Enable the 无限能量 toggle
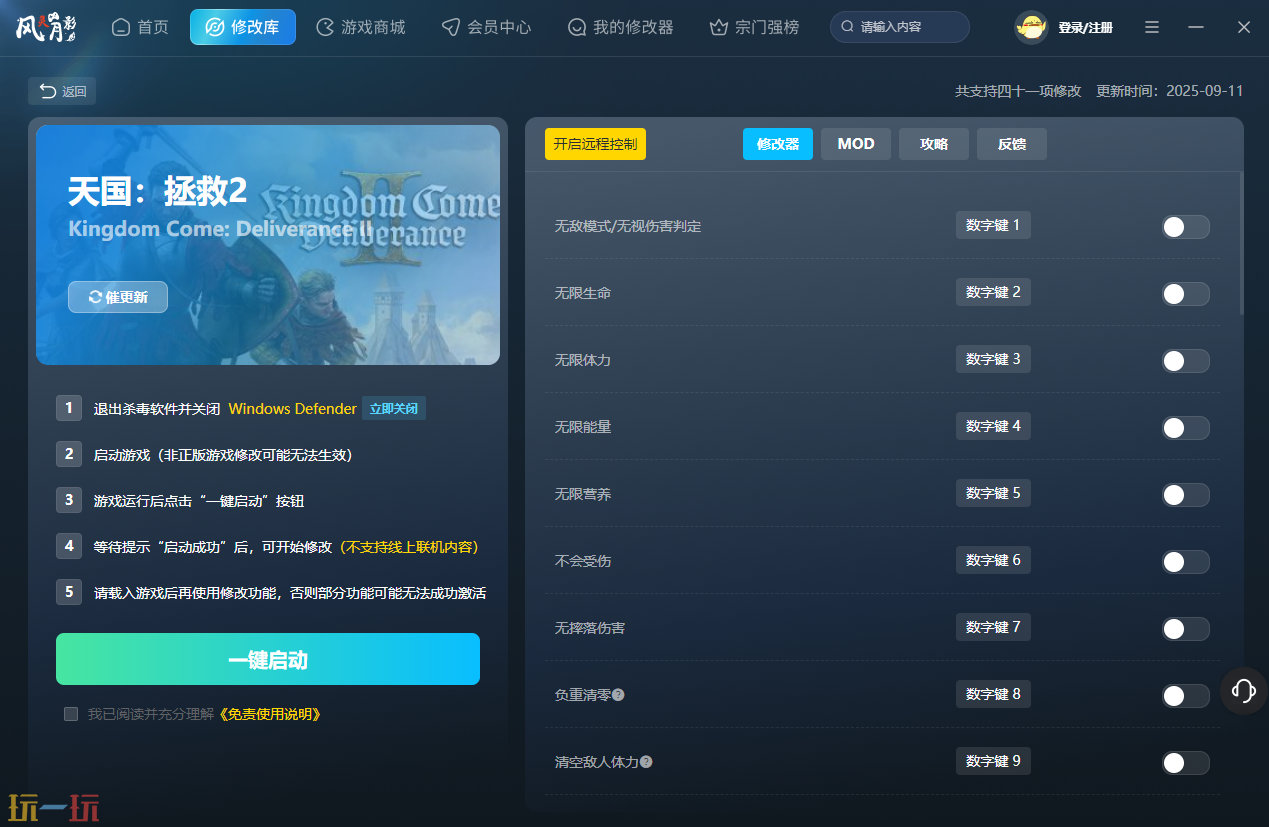The image size is (1269, 827). pos(1185,428)
